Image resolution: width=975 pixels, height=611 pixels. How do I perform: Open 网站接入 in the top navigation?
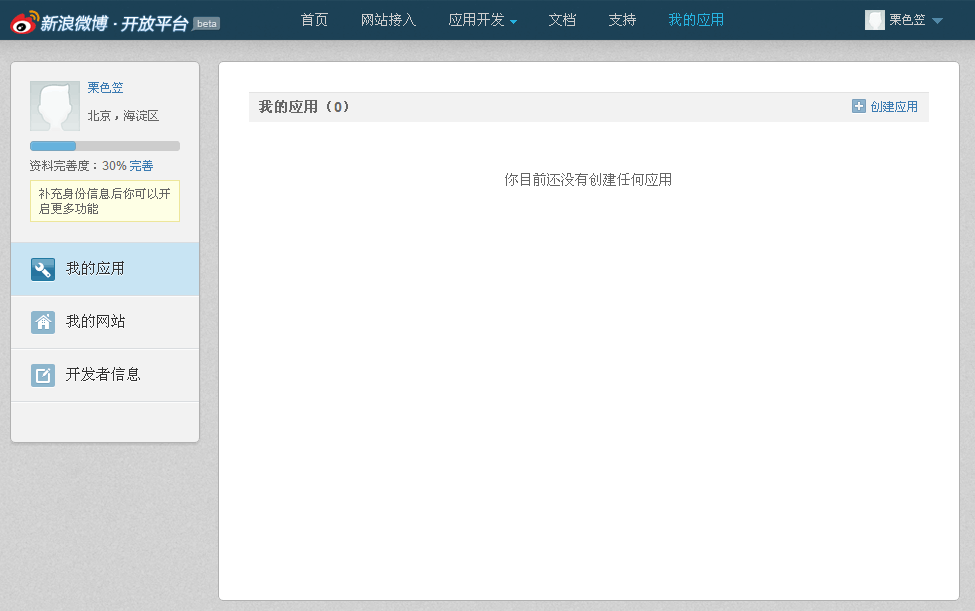(388, 20)
